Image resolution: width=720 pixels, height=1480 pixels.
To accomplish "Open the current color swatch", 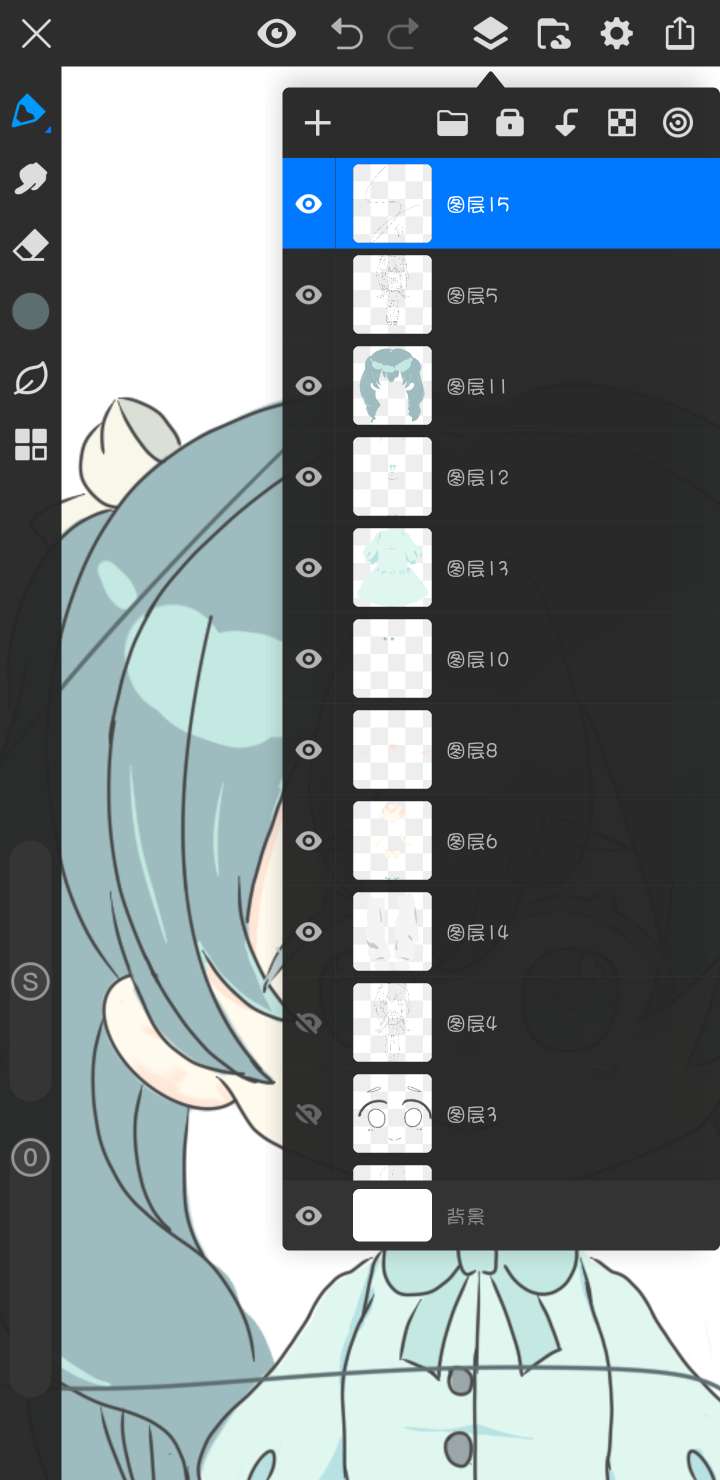I will (30, 312).
